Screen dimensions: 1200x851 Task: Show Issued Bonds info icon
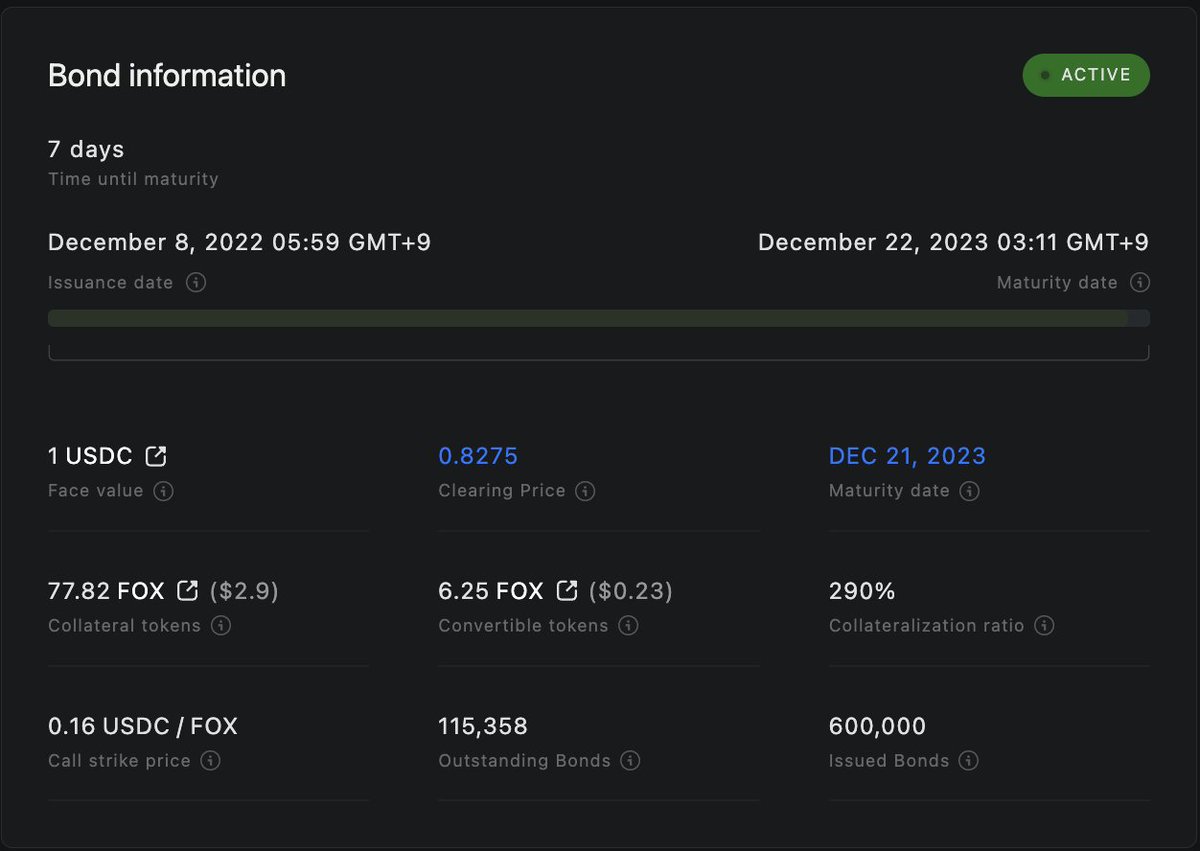pyautogui.click(x=968, y=760)
